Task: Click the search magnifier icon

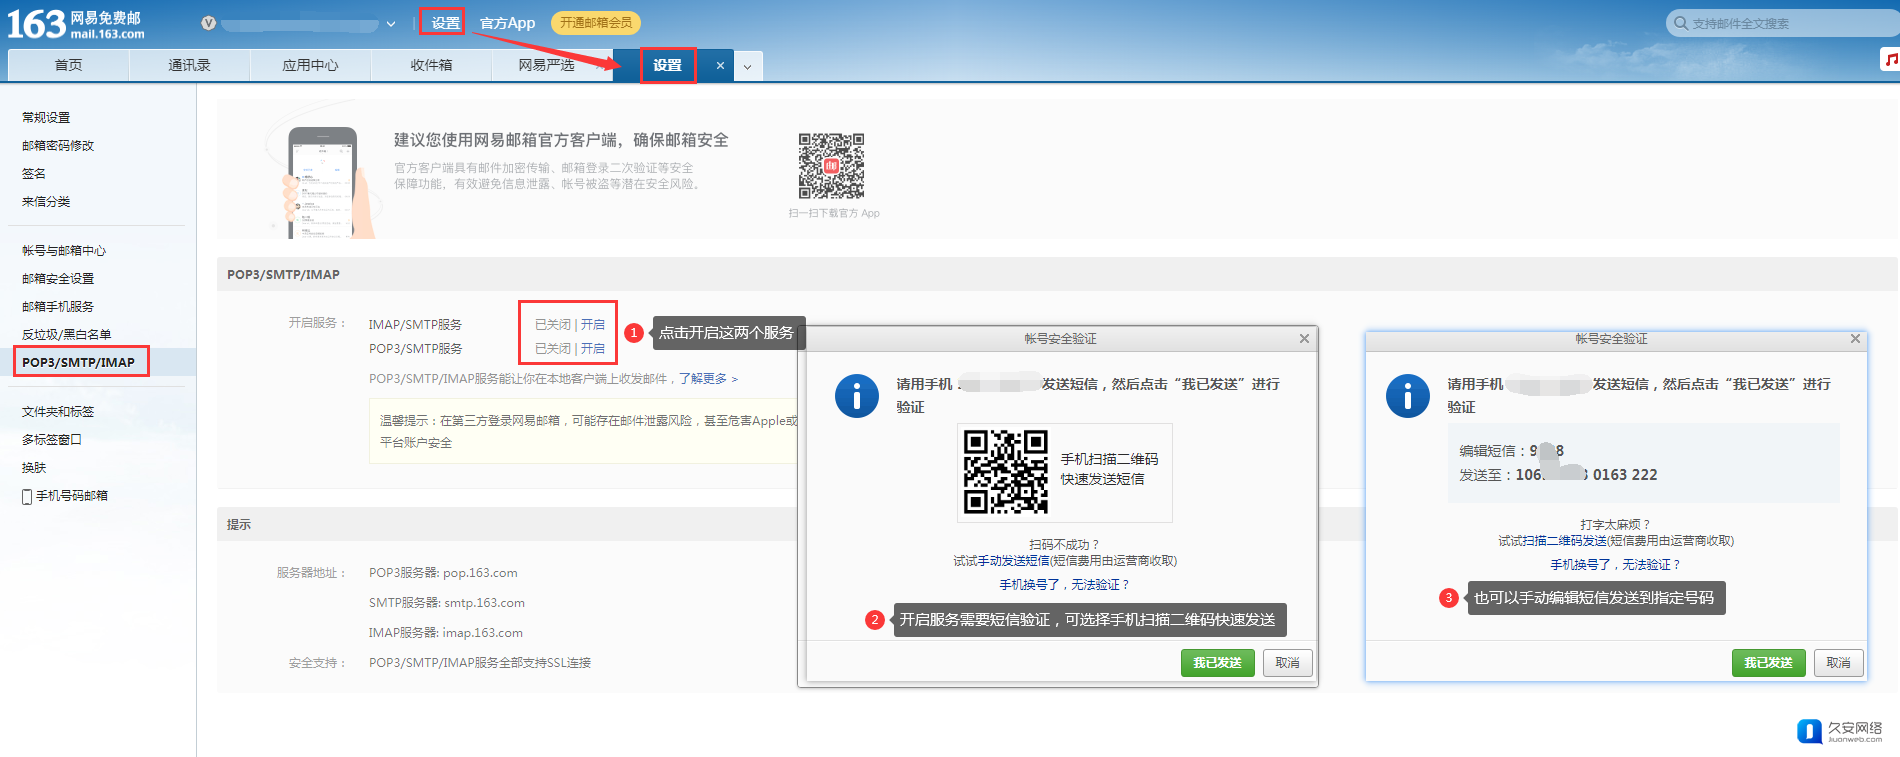Action: click(x=1681, y=23)
